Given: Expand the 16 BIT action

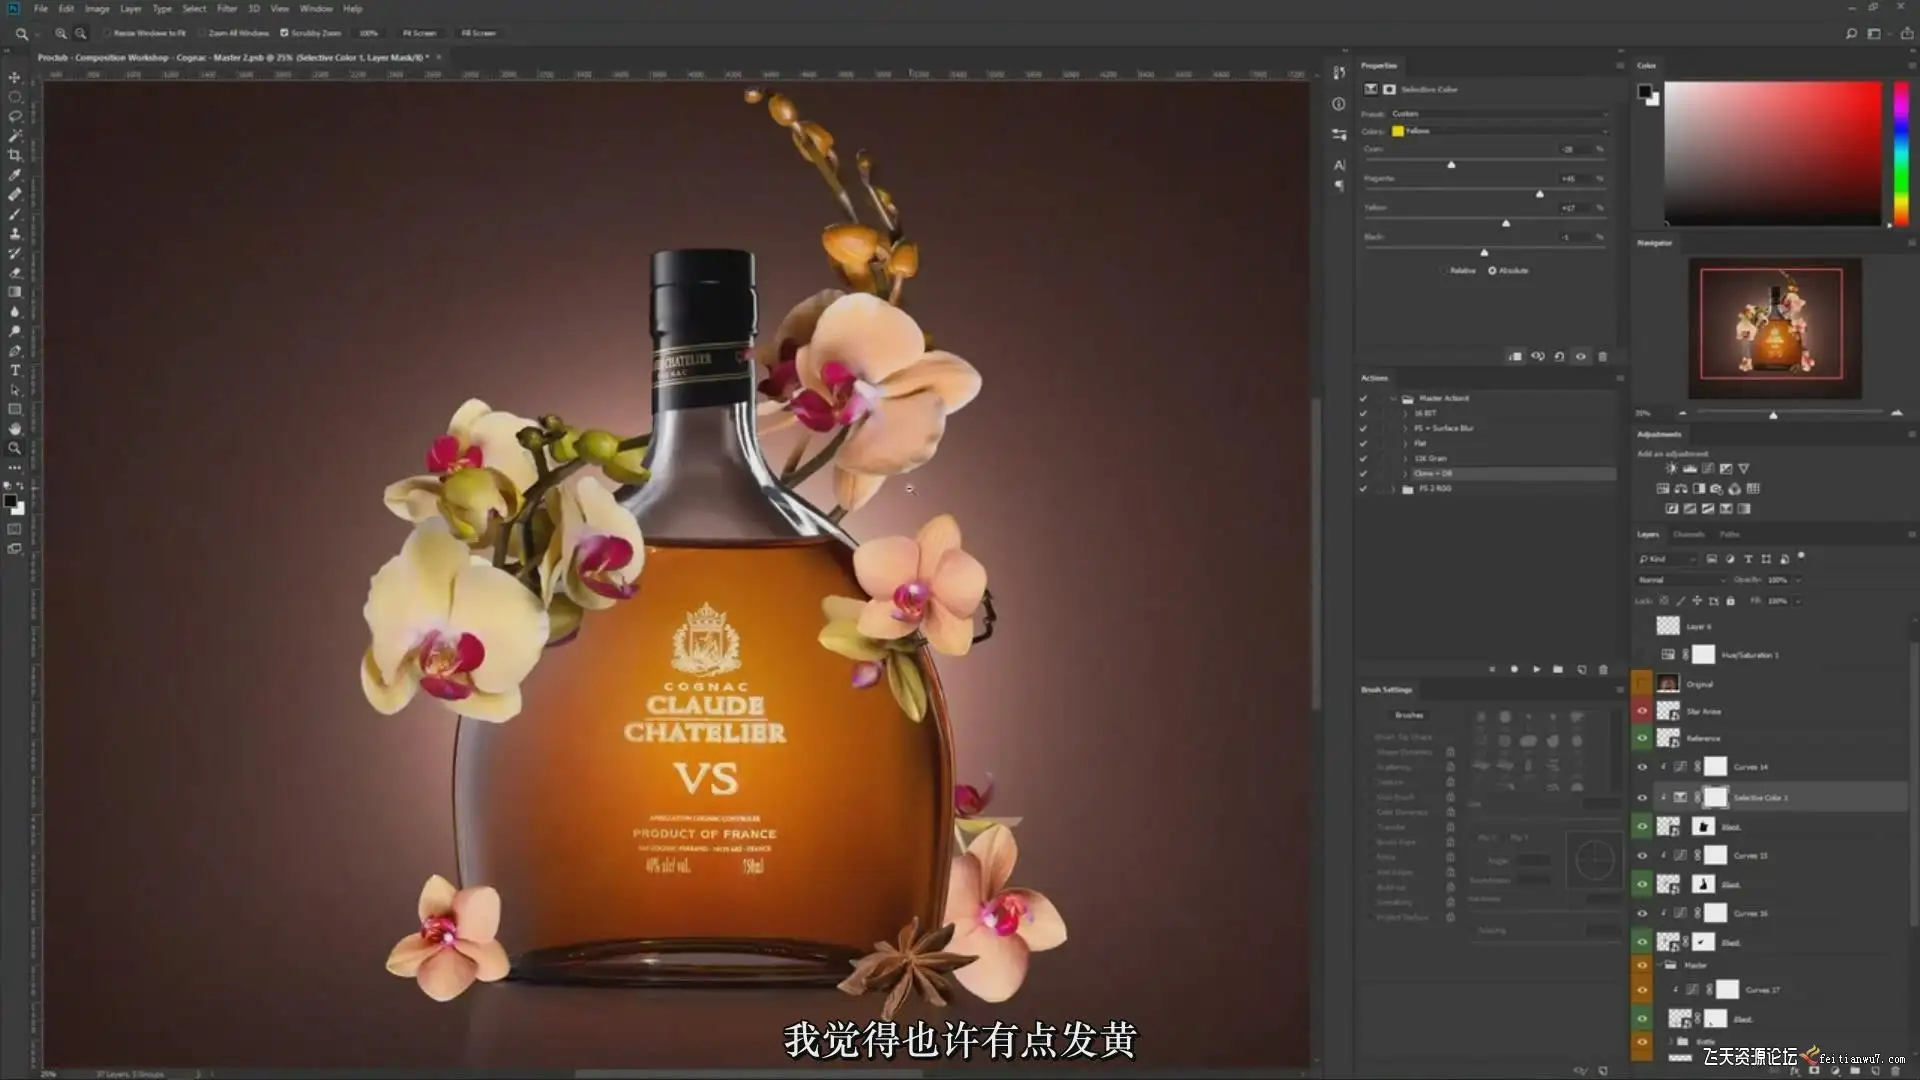Looking at the screenshot, I should (x=1405, y=413).
